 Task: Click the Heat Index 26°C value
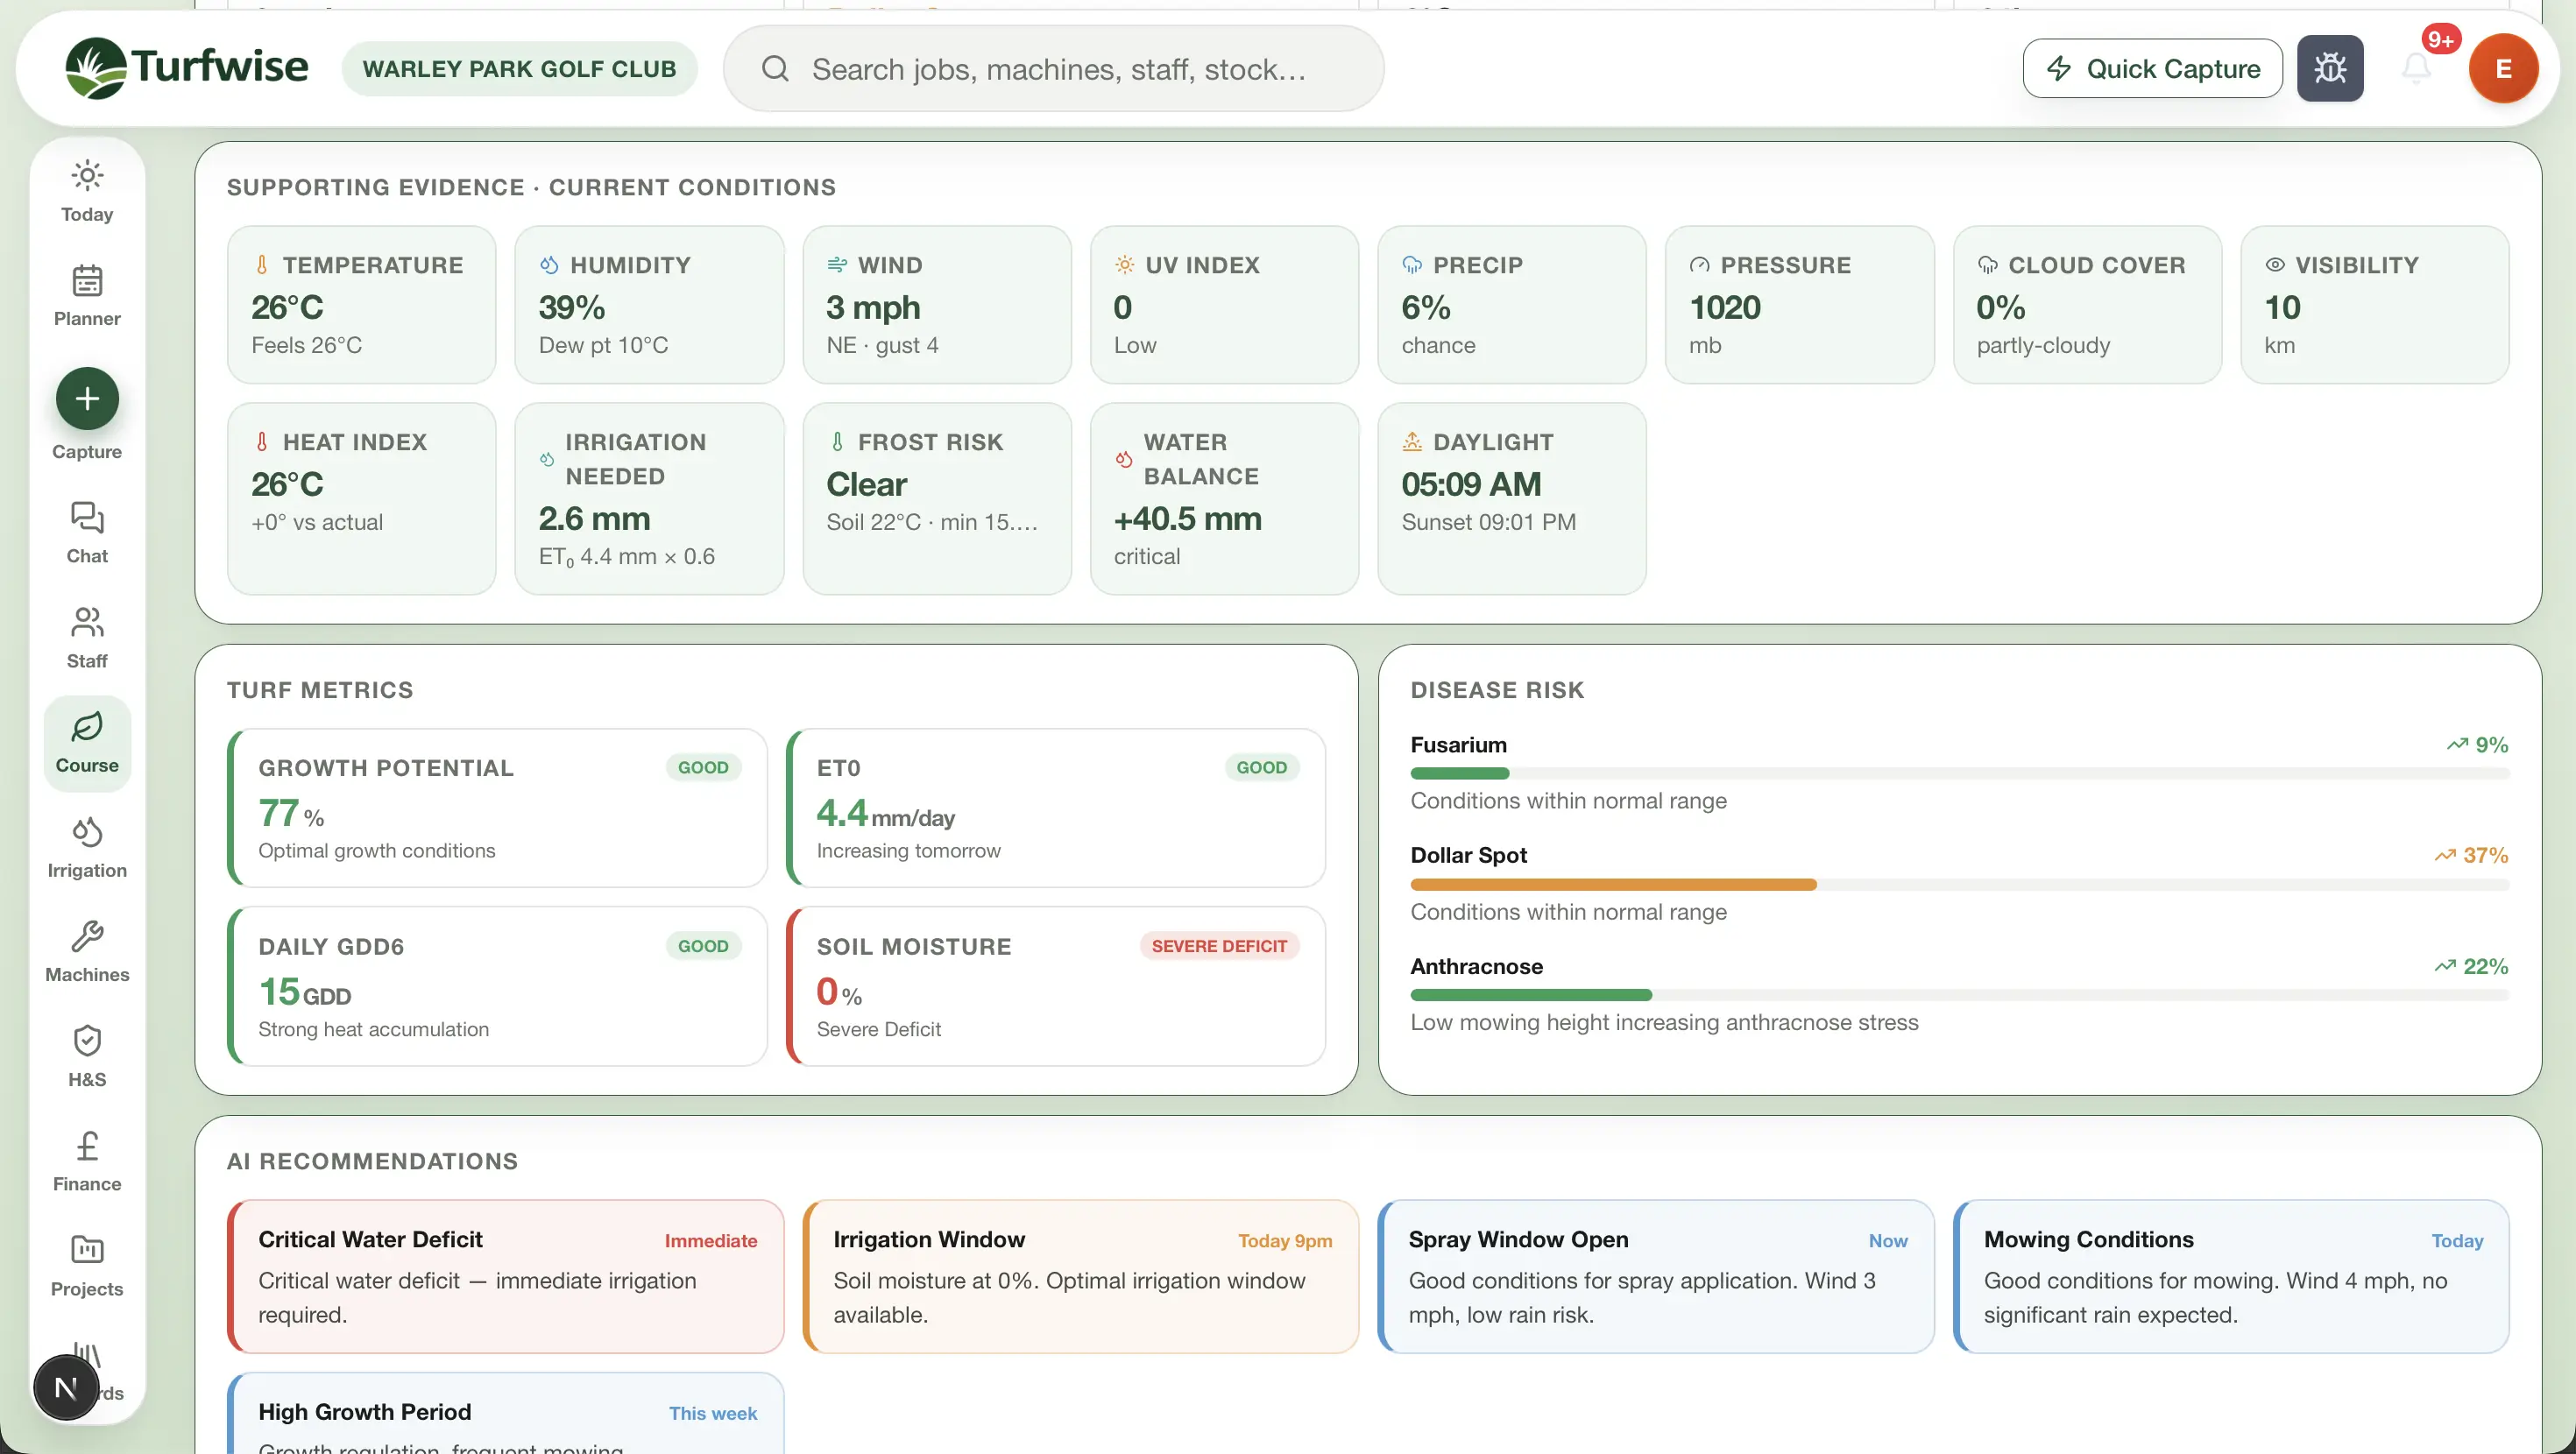coord(287,484)
